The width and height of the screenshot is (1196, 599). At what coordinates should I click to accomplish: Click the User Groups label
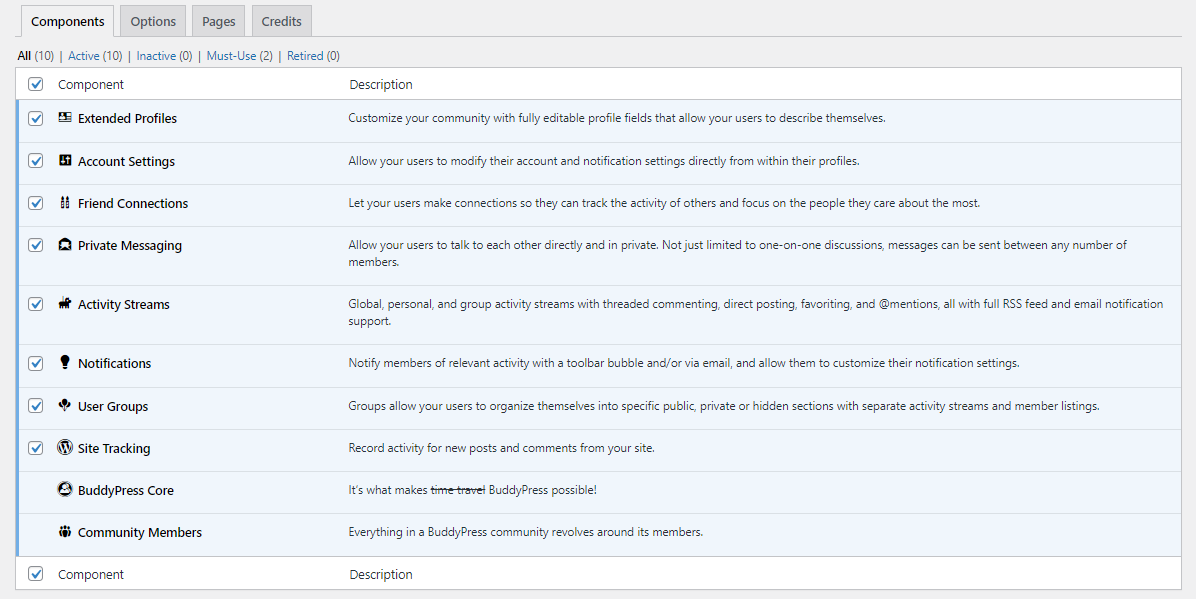click(113, 406)
